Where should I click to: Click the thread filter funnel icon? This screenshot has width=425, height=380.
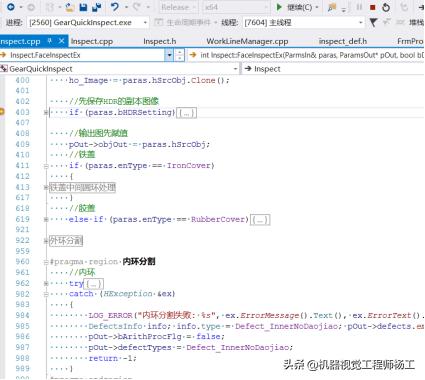(x=373, y=23)
